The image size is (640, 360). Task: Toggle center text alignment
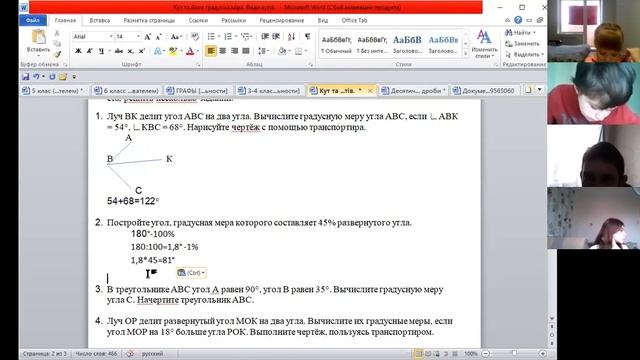coord(223,51)
